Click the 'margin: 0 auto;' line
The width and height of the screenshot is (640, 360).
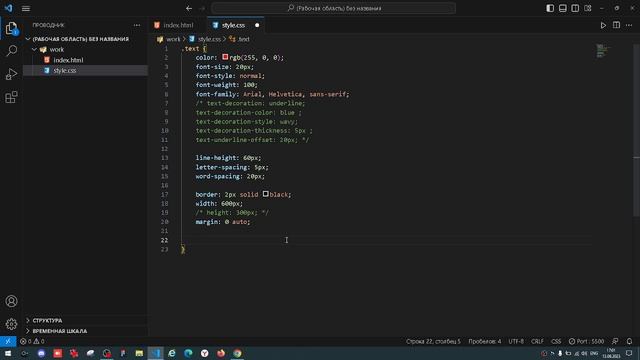point(223,222)
